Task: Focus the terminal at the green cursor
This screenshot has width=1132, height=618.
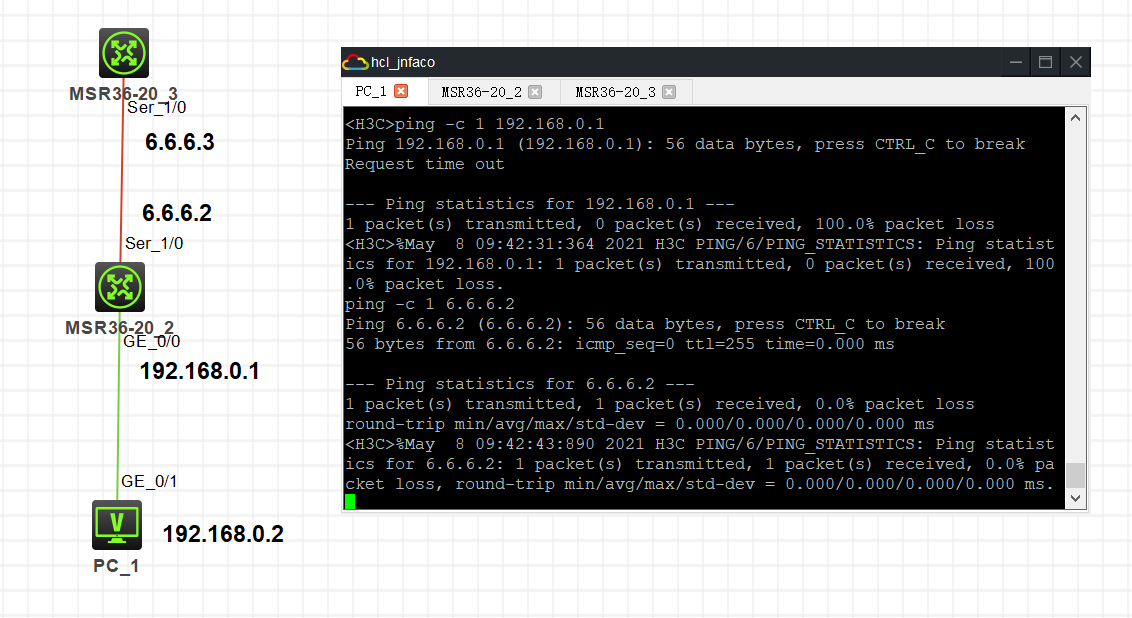Action: (x=350, y=501)
